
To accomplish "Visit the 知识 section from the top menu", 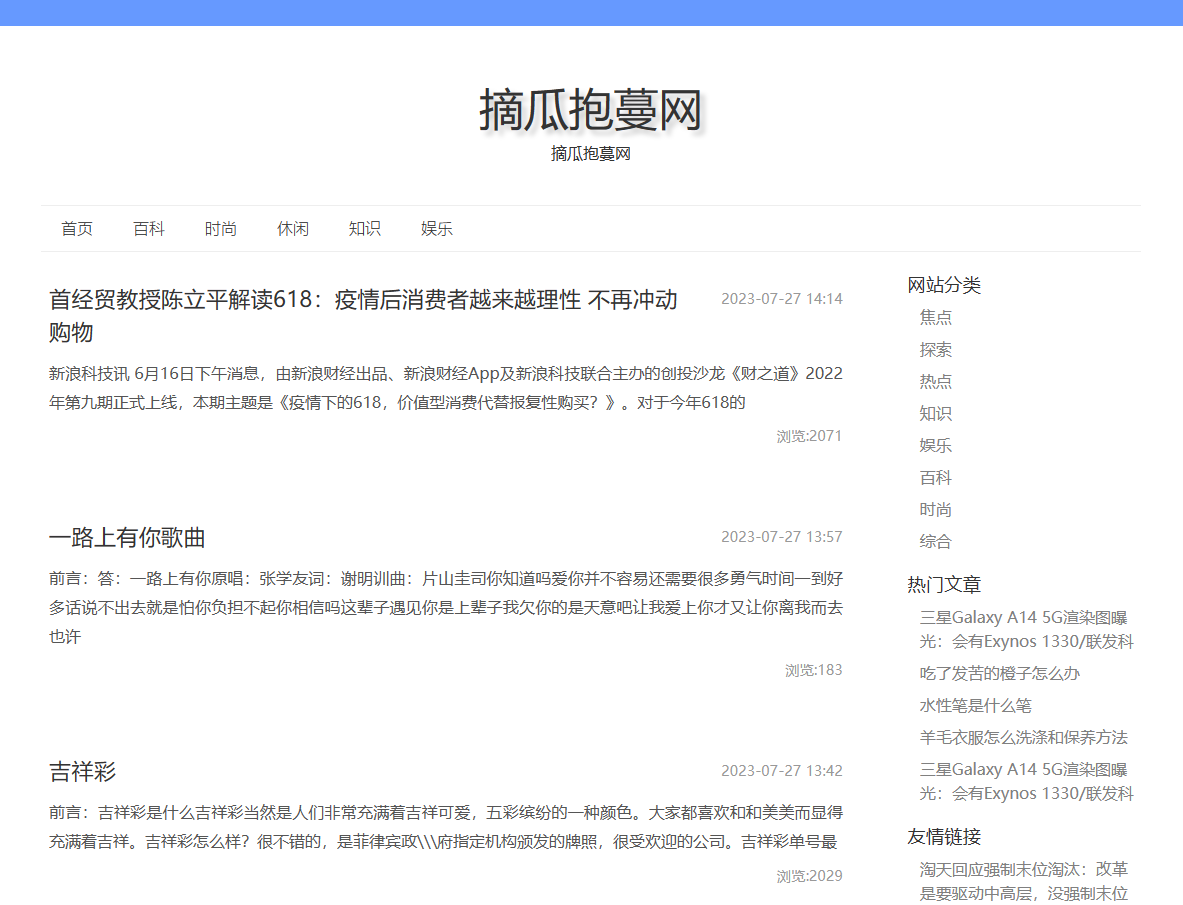I will tap(365, 228).
